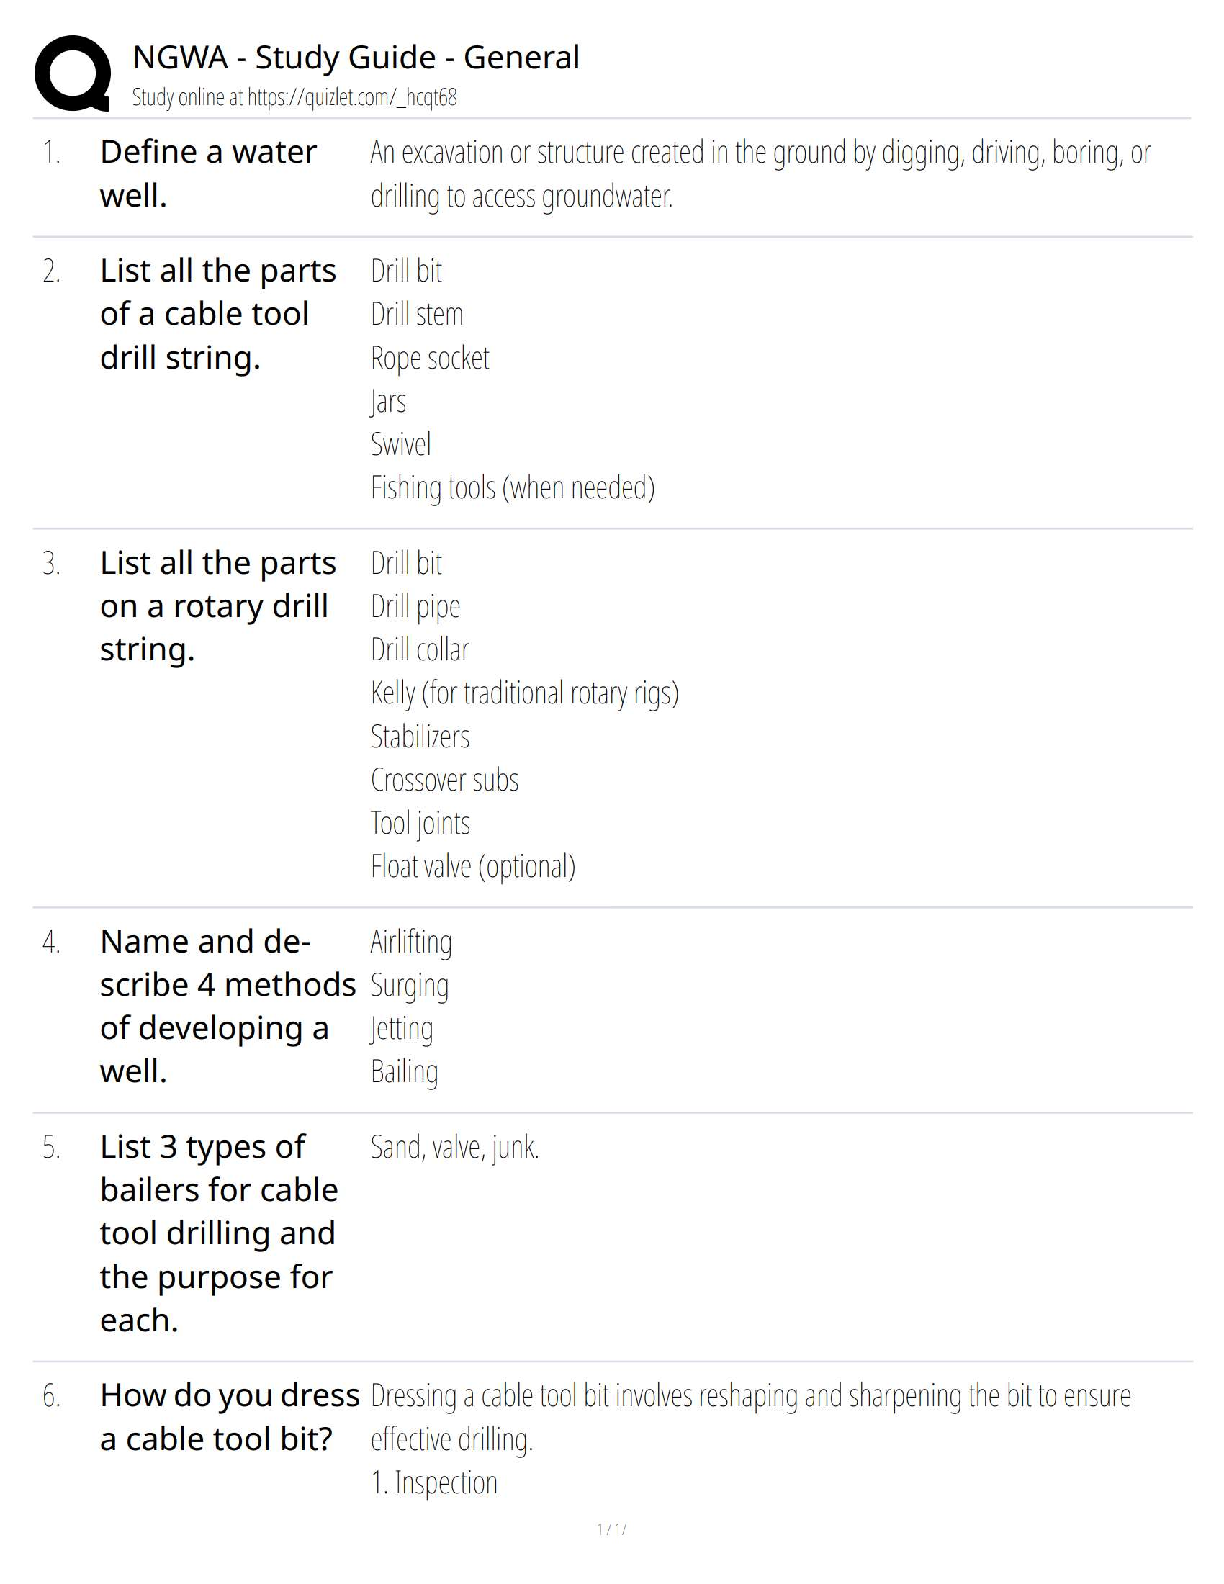
Task: Click the Sand, valve, junk answer
Action: [x=454, y=1147]
